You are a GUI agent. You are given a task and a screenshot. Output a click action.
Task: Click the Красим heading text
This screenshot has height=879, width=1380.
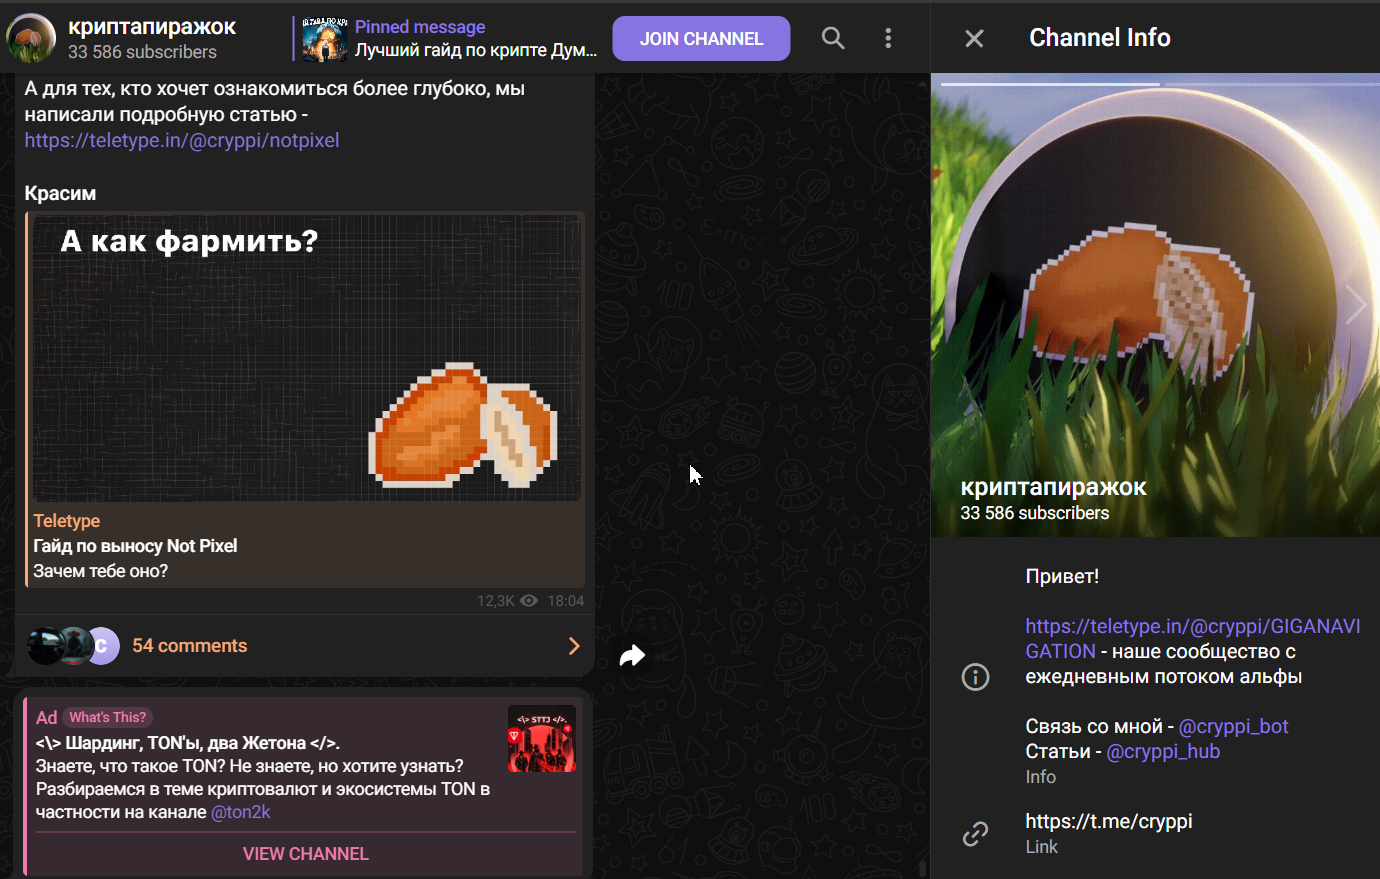pos(60,193)
